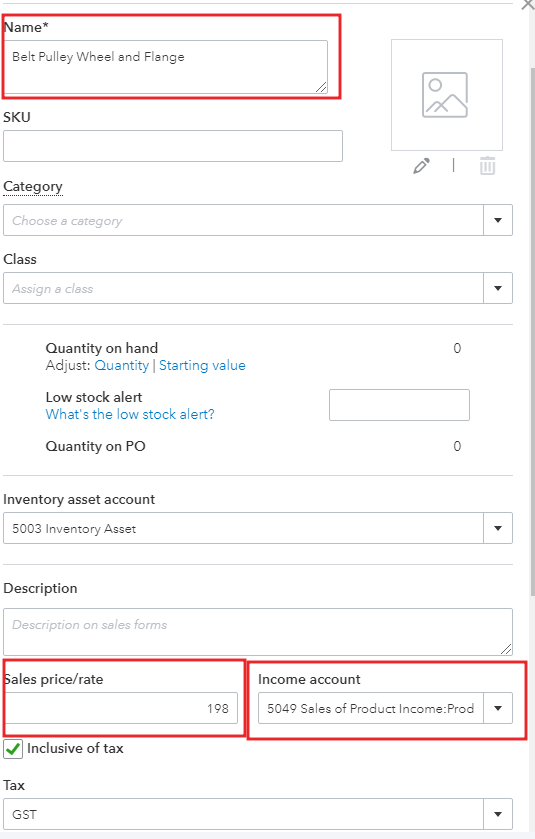Click the trash delete image icon

click(487, 166)
